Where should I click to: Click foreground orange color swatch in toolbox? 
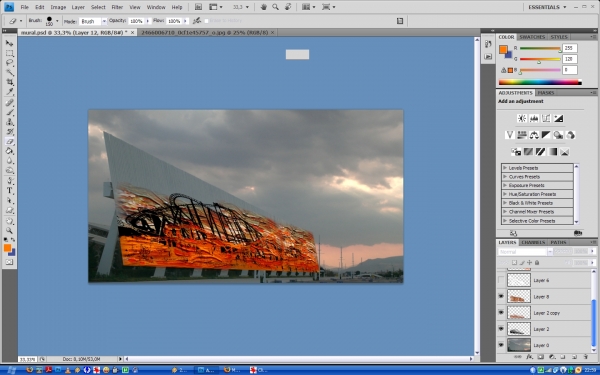point(7,248)
